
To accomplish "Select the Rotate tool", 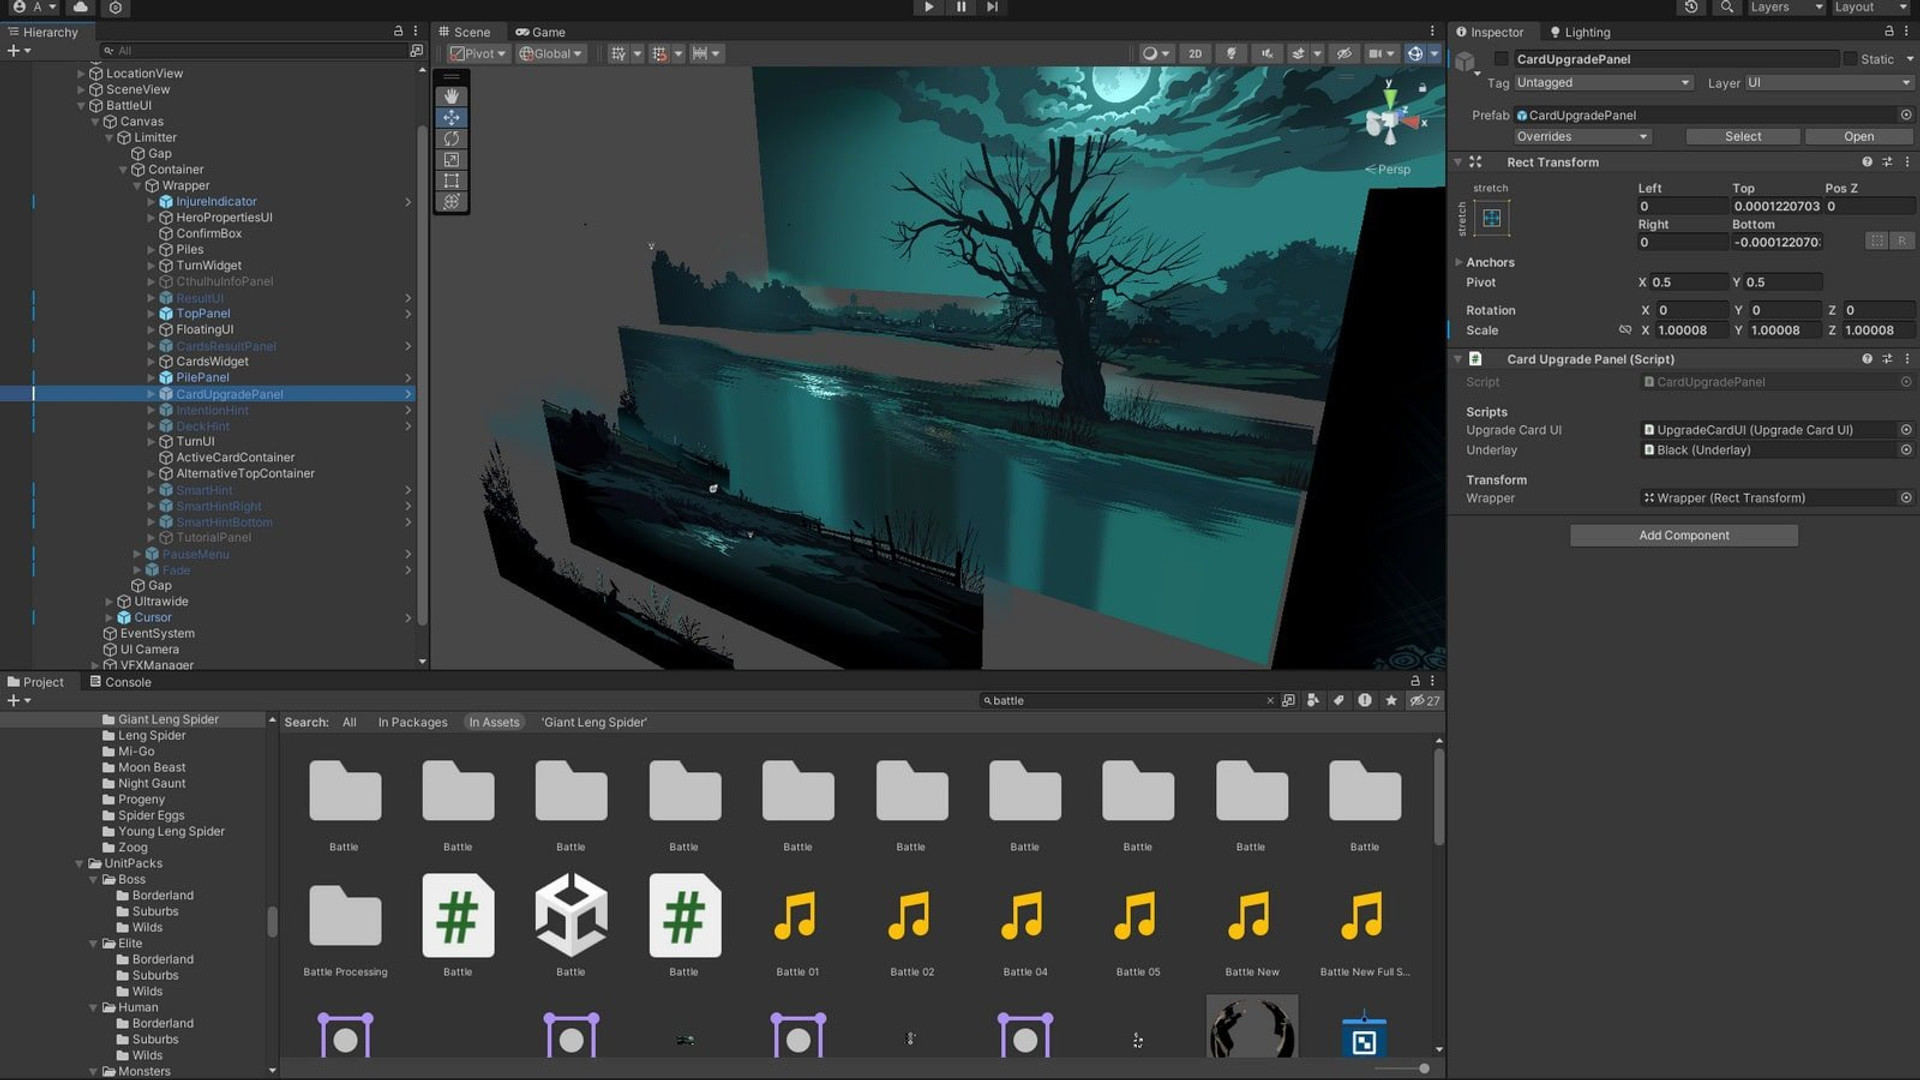I will click(x=451, y=138).
